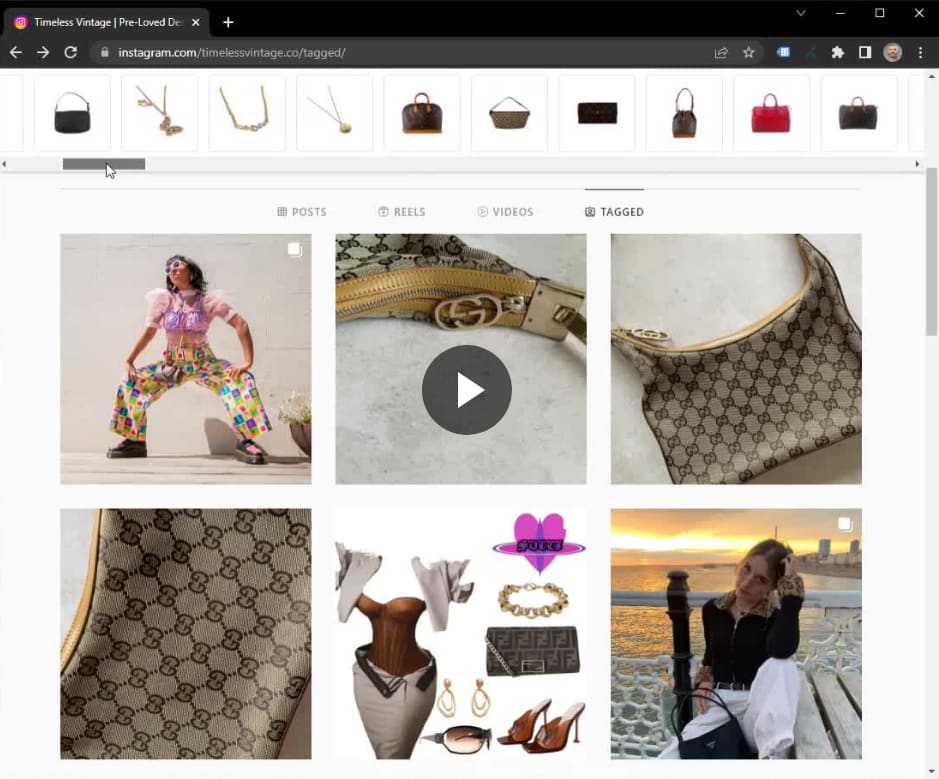Open the black duffle handbag product thumbnail
Screen dimensions: 939x779
click(859, 113)
